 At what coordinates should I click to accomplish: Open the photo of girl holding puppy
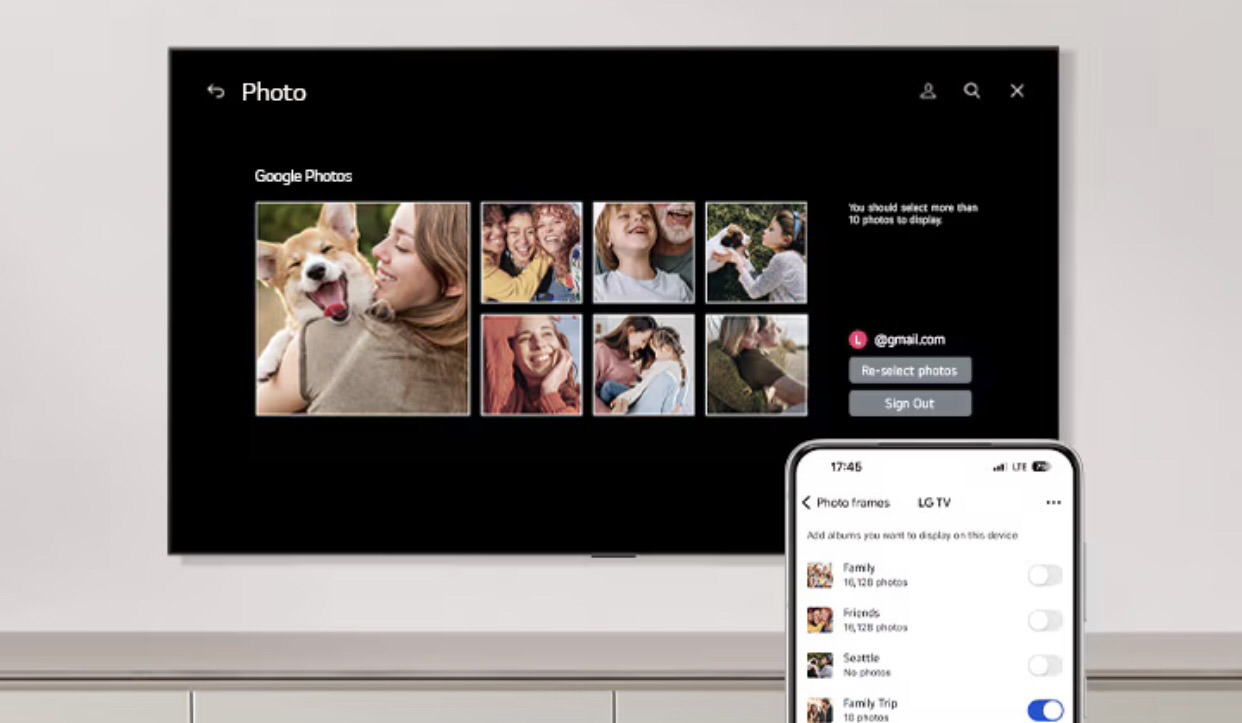(756, 252)
